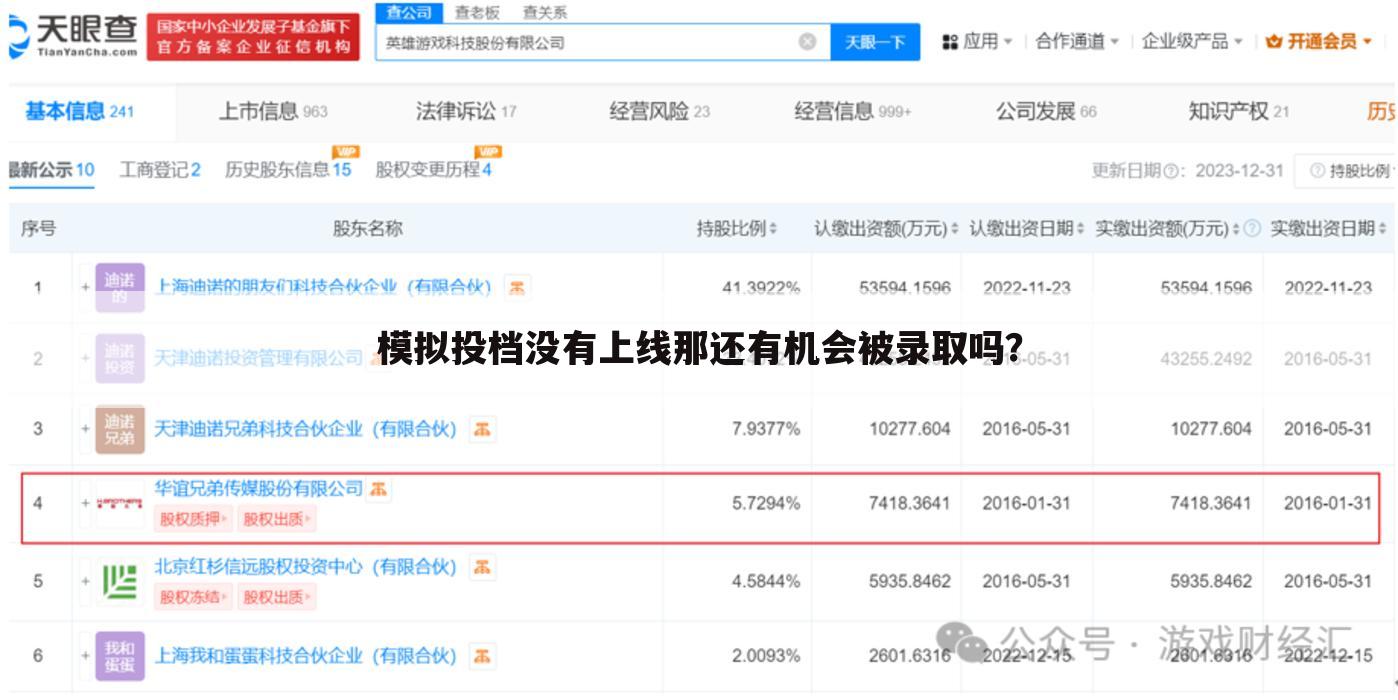The width and height of the screenshot is (1398, 700).
Task: Select the 工商登记 2 sub-tab
Action: 160,170
